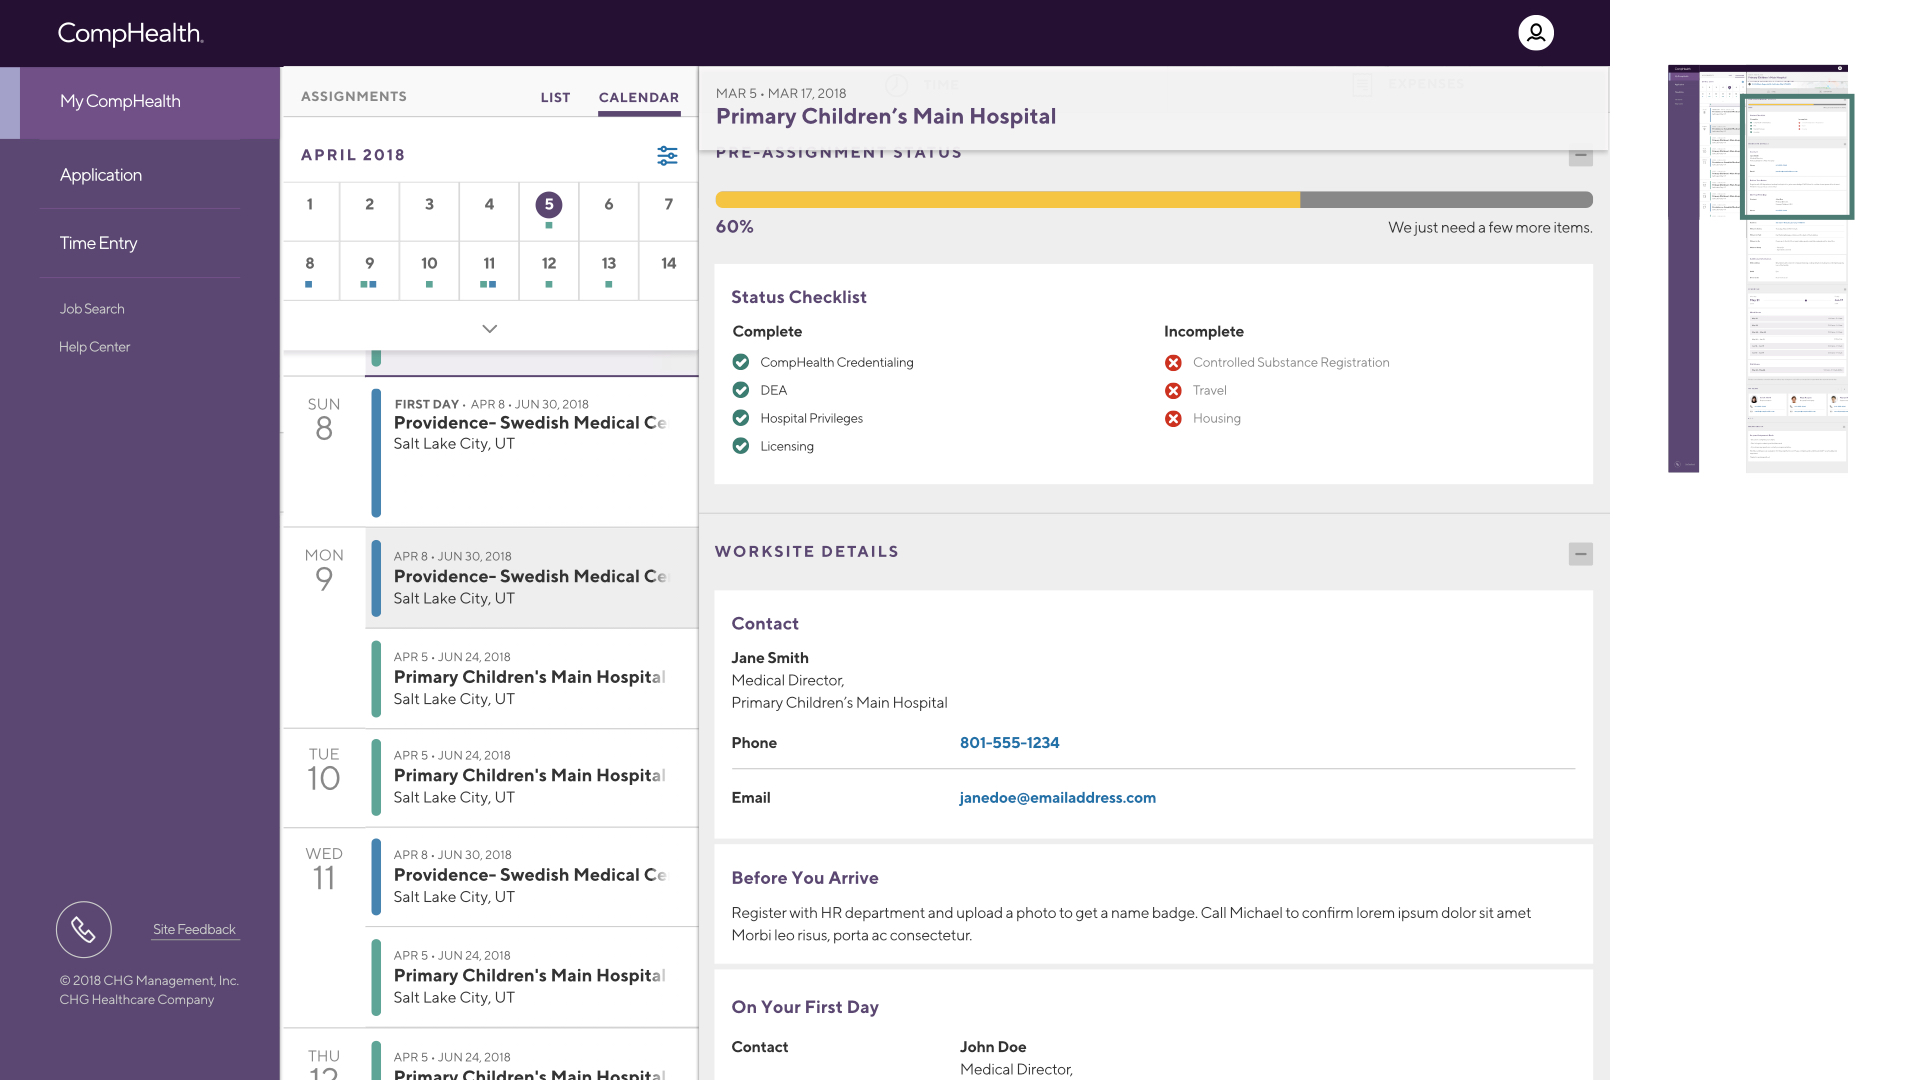Click the On Your First Day heading
The width and height of the screenshot is (1920, 1080).
coord(805,1007)
